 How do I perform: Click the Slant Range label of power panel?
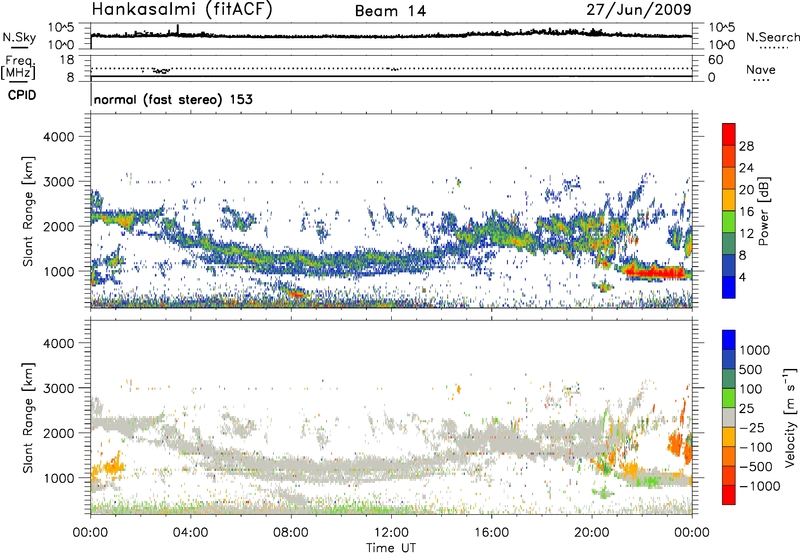(x=28, y=211)
